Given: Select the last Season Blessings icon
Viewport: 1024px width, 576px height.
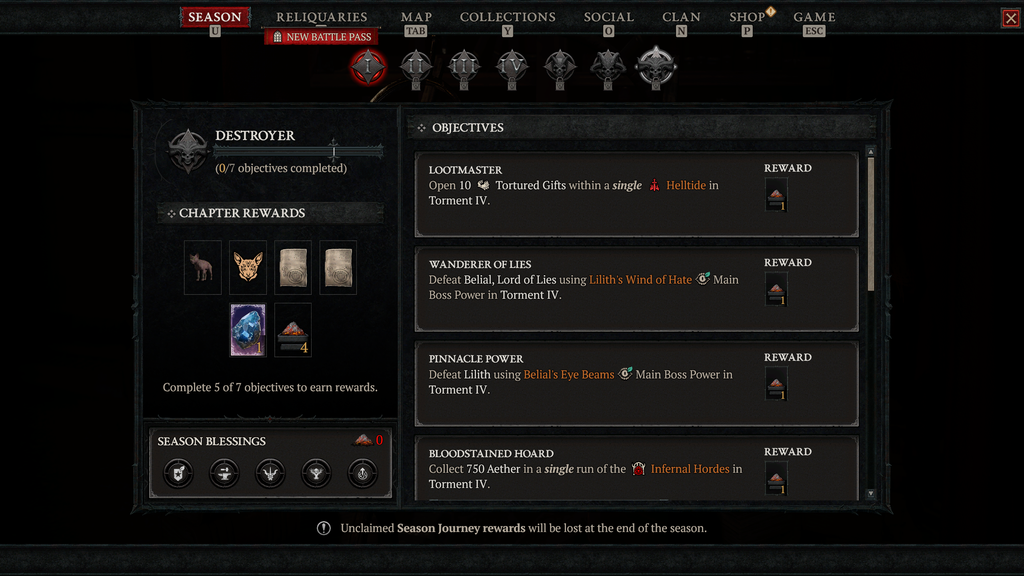Looking at the screenshot, I should (362, 473).
